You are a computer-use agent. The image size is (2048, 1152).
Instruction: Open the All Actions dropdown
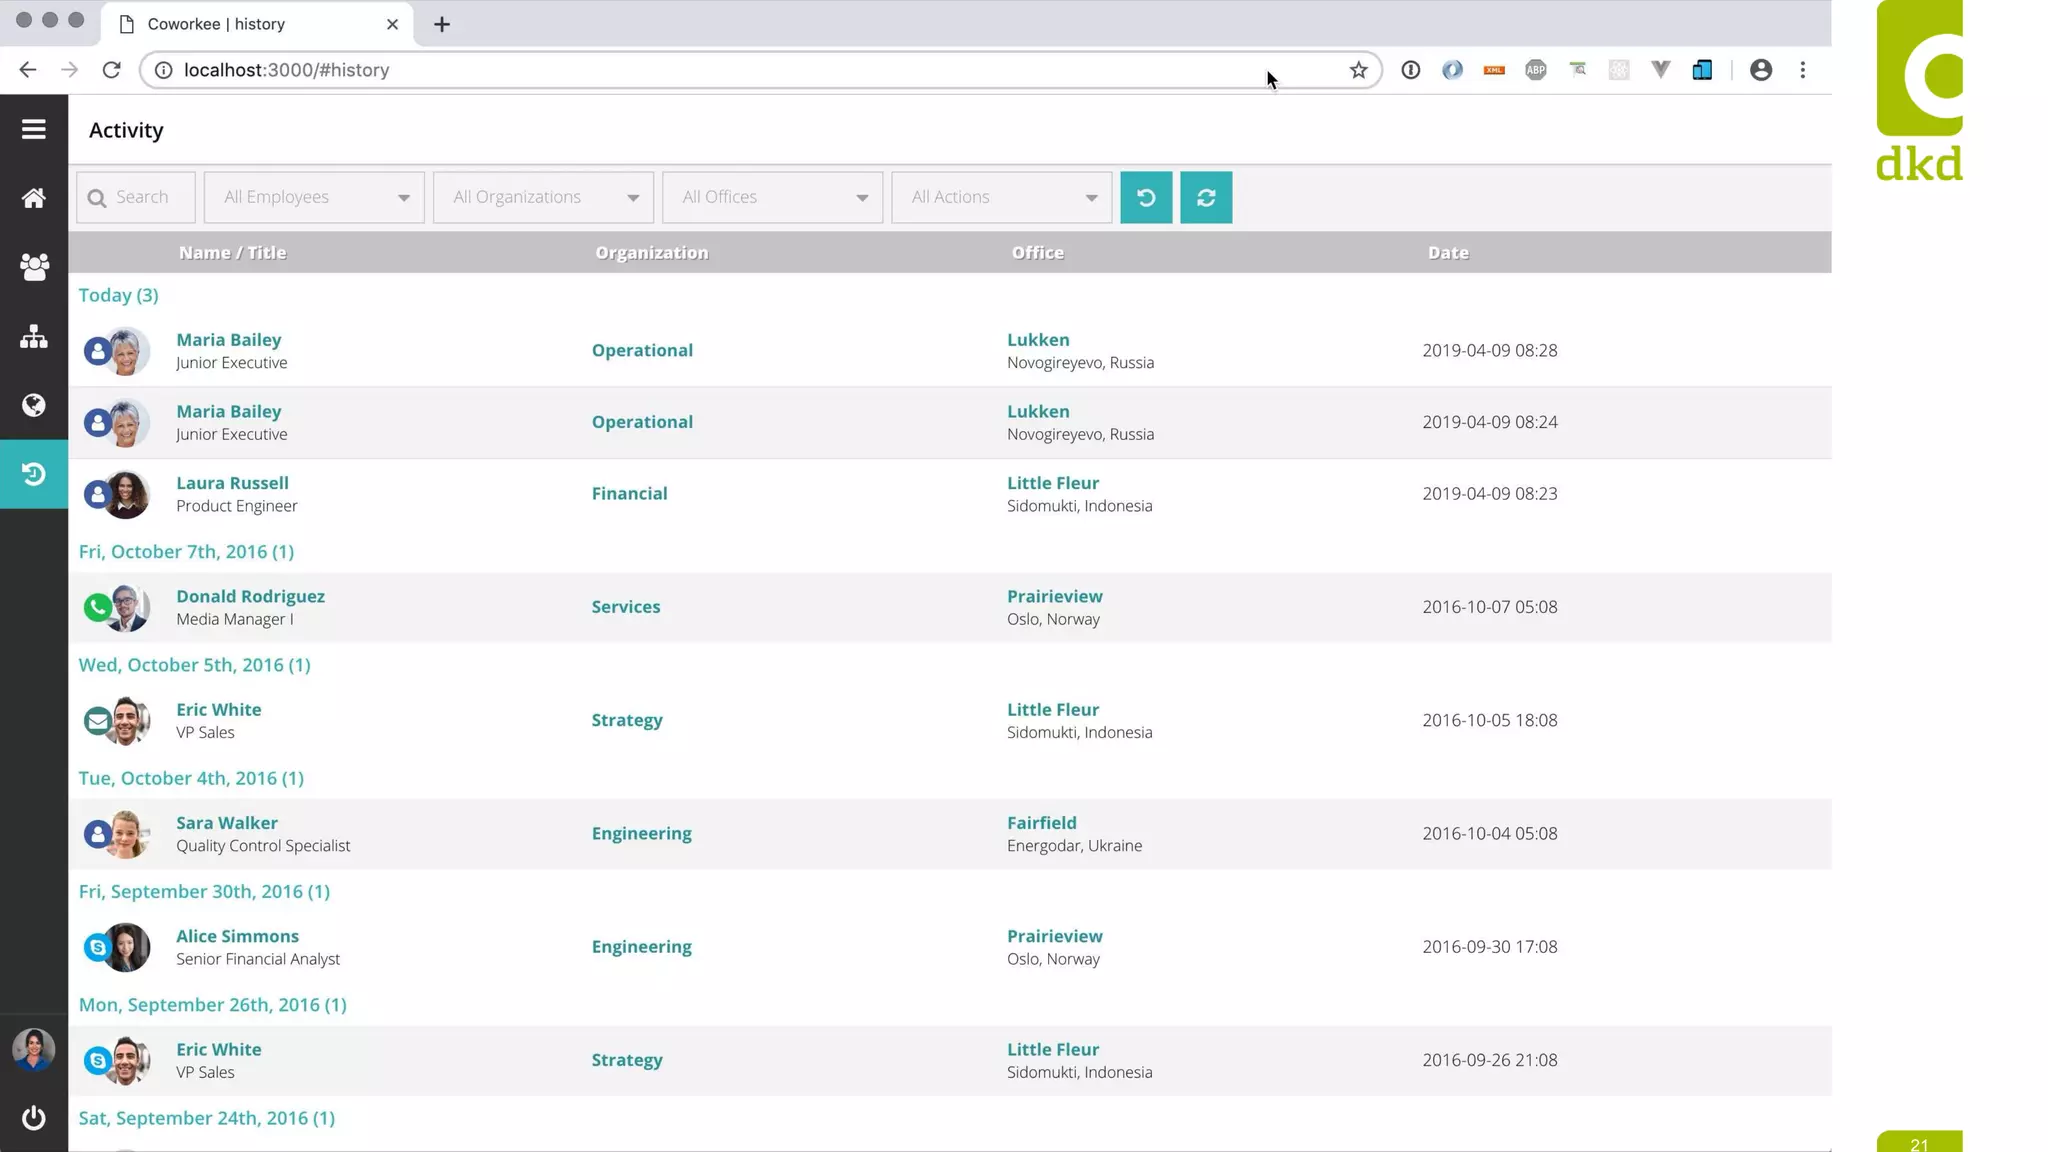(x=1001, y=197)
